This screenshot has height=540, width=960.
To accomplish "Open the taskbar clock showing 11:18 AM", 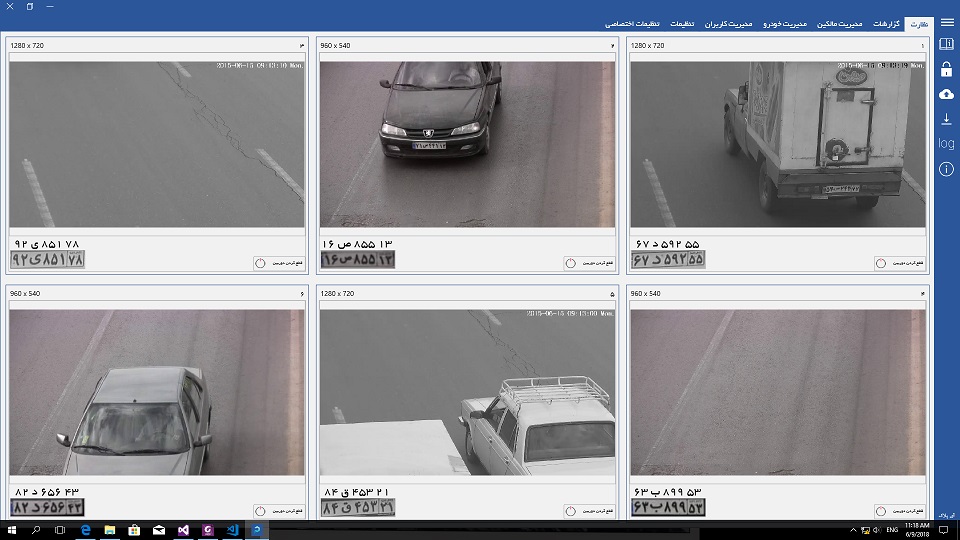I will coord(917,530).
